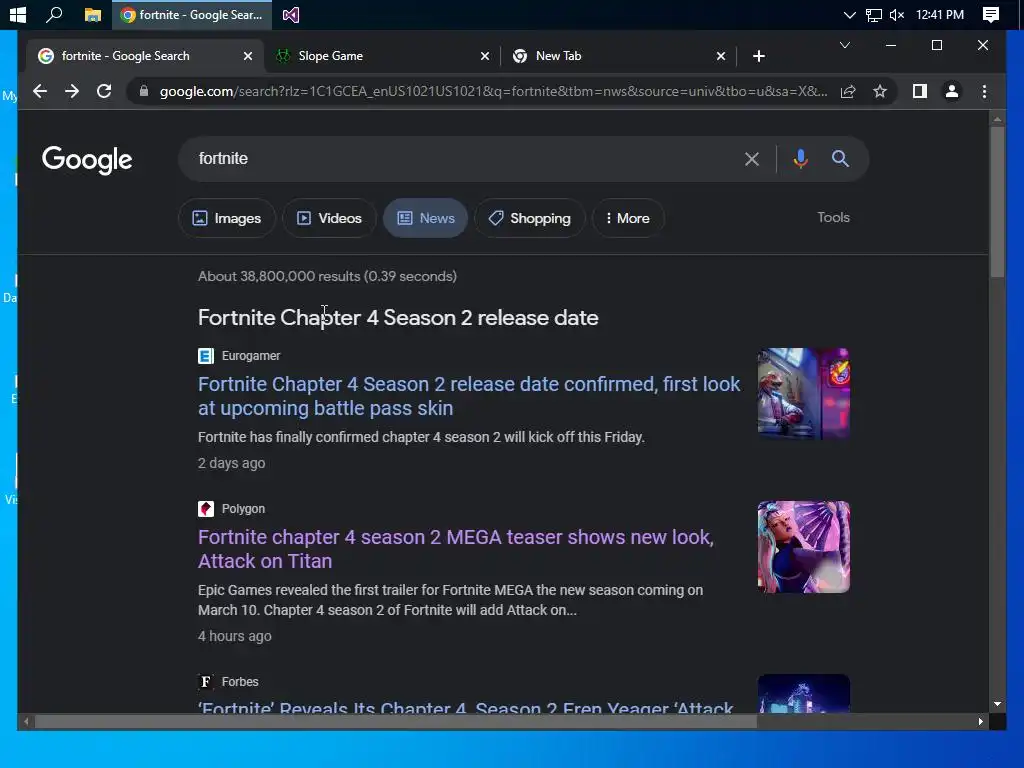Switch to Videos results
Screen dimensions: 1024x768
coord(329,218)
